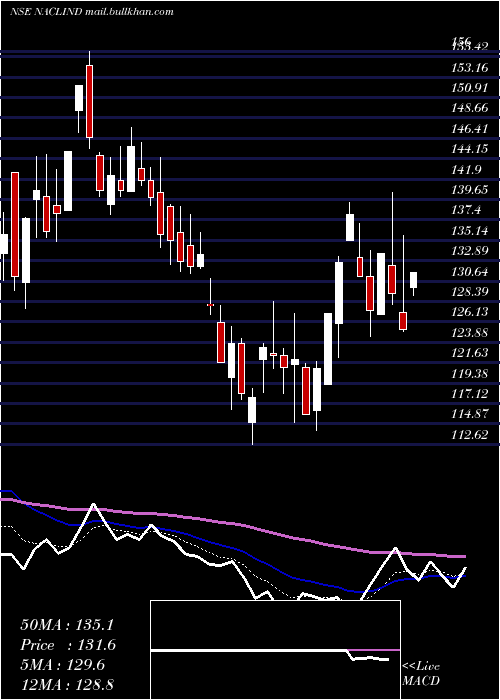
Task: Open the Live MACD inset panel
Action: coord(275,650)
